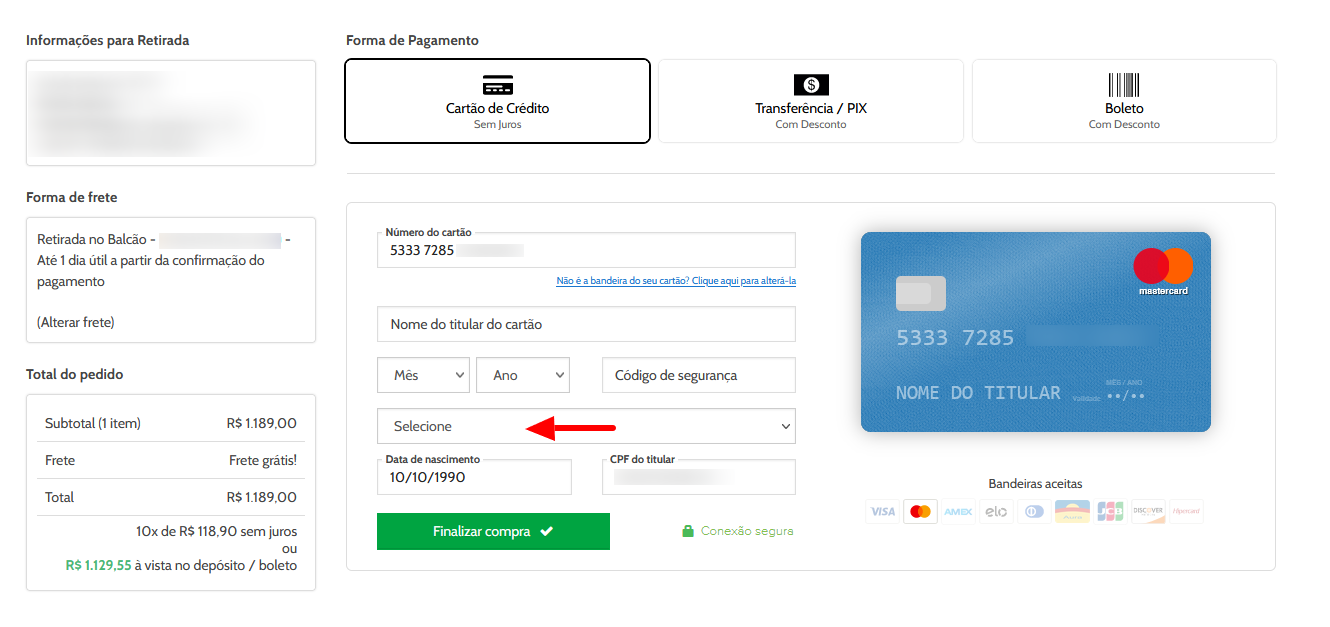Click the Boleto barcode icon
This screenshot has width=1330, height=627.
(1124, 85)
